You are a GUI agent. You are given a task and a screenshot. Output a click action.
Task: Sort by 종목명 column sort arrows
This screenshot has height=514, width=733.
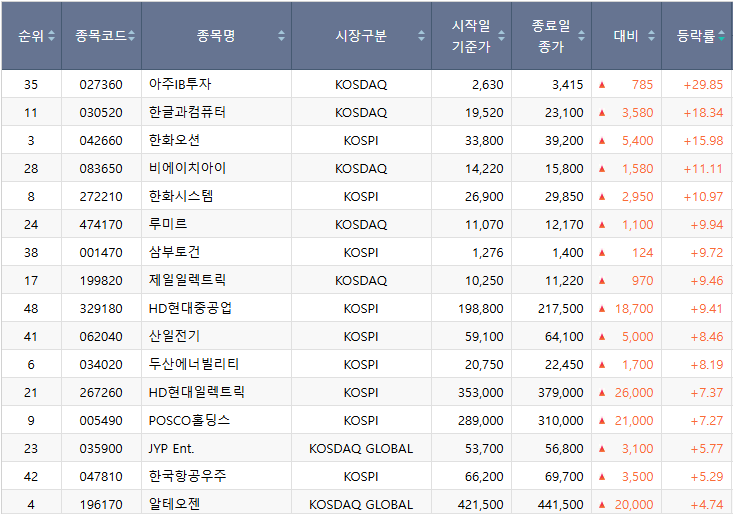tap(281, 36)
